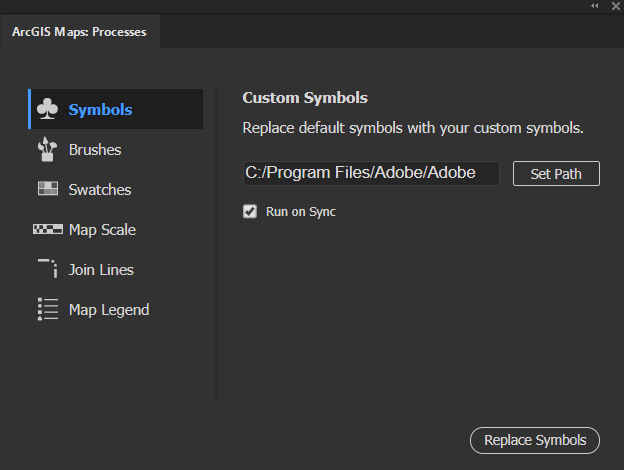Click the Swatches grid icon
This screenshot has width=624, height=470.
pos(48,188)
